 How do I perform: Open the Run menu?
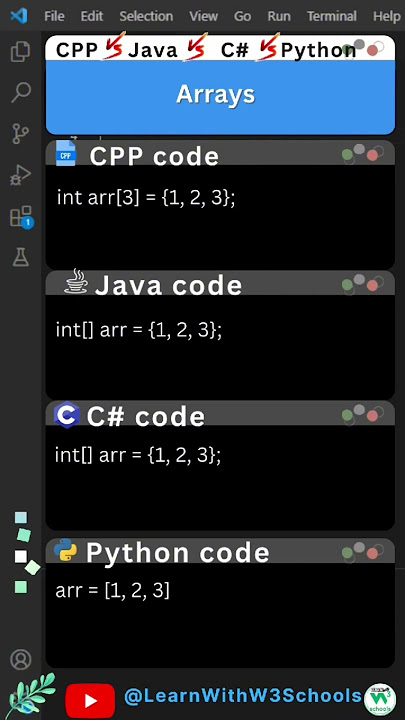pos(279,17)
